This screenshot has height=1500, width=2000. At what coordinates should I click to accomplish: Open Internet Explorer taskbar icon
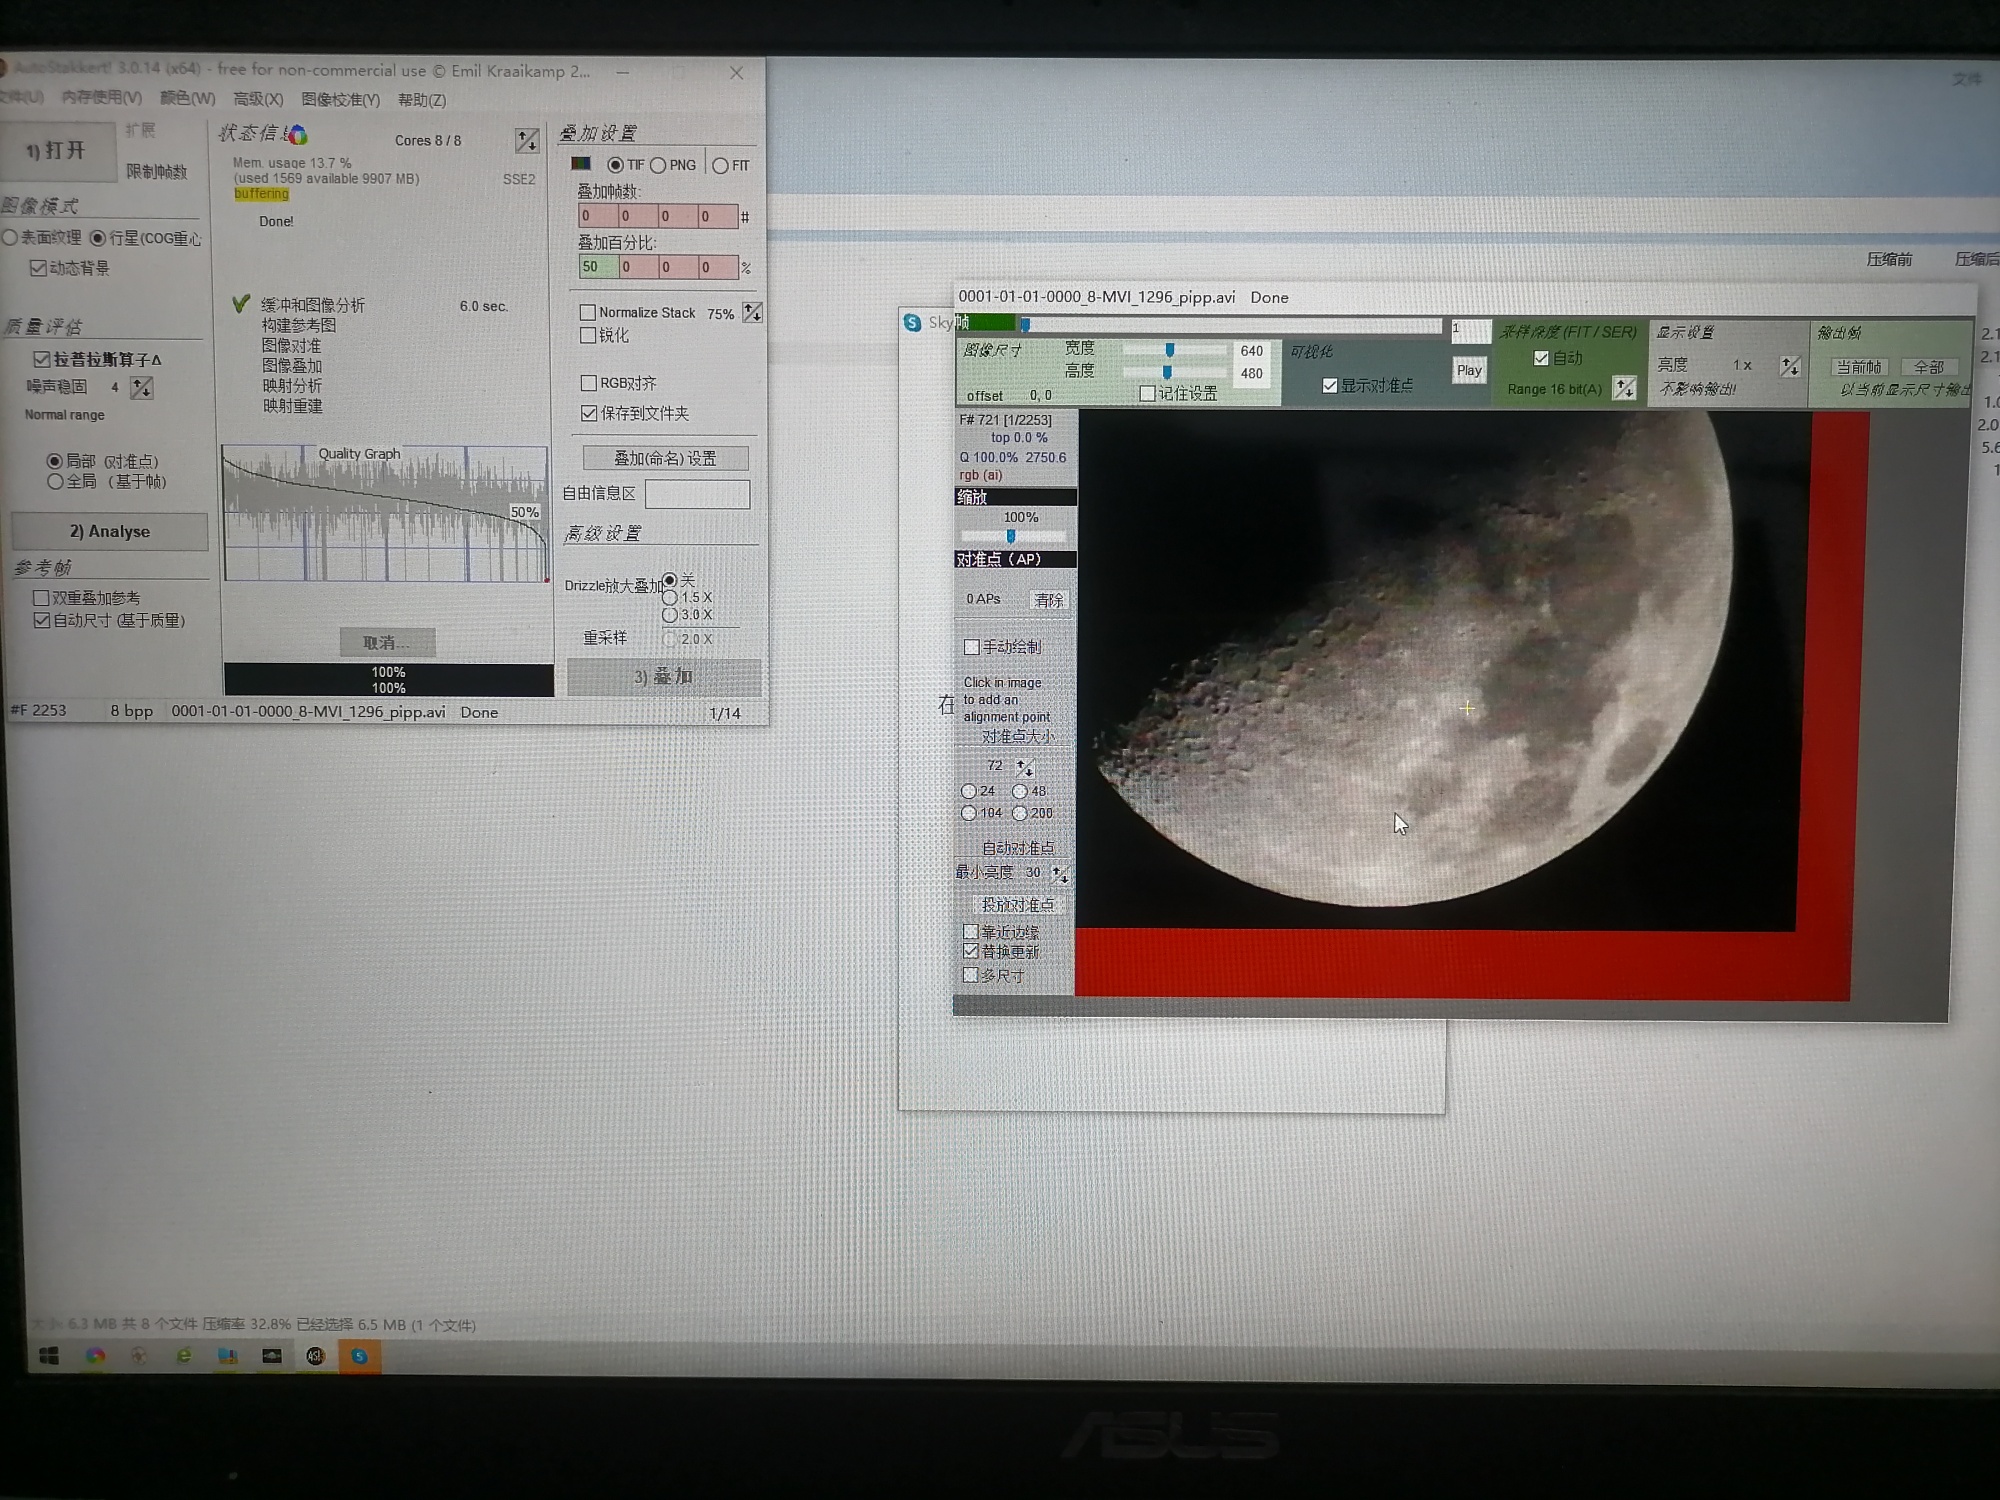183,1356
